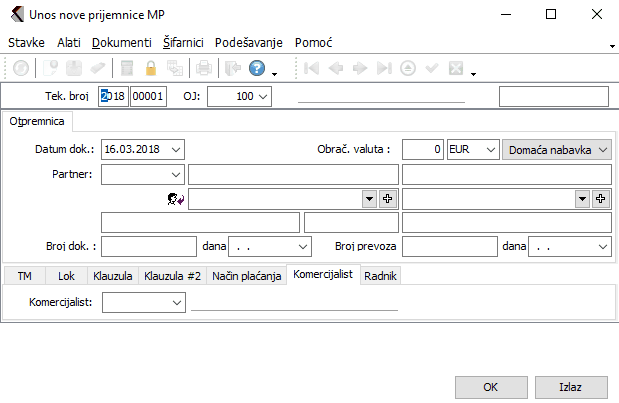
Task: Click the plus button beside left address dropdown
Action: tap(388, 199)
